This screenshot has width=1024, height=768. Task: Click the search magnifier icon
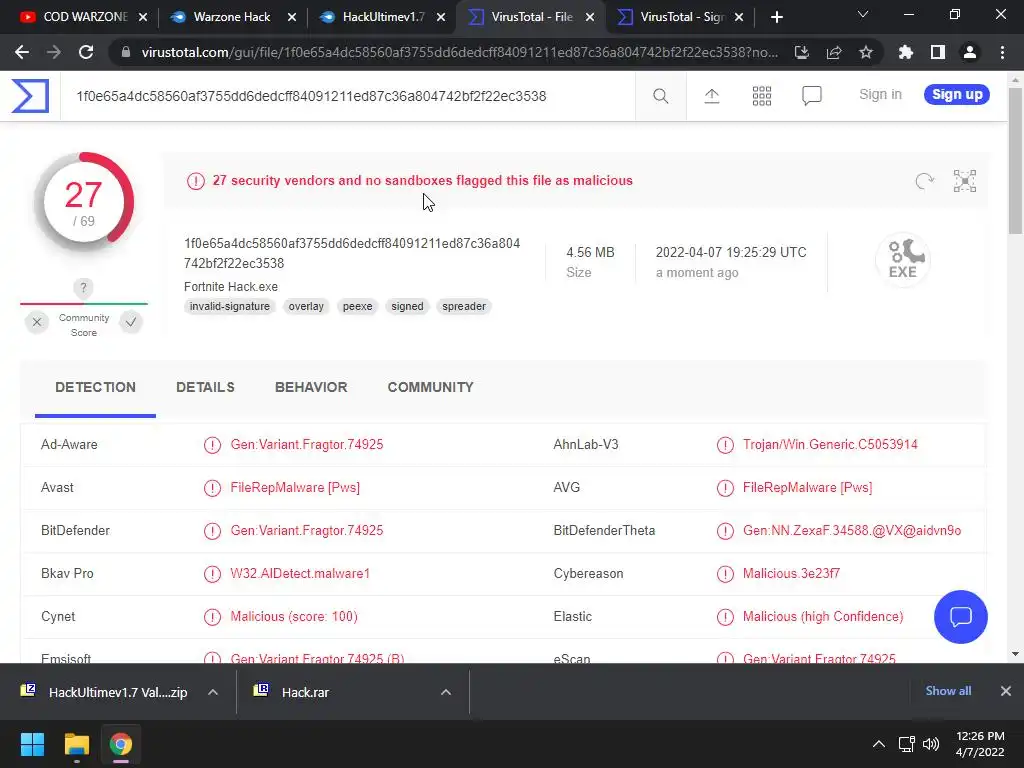click(x=660, y=96)
